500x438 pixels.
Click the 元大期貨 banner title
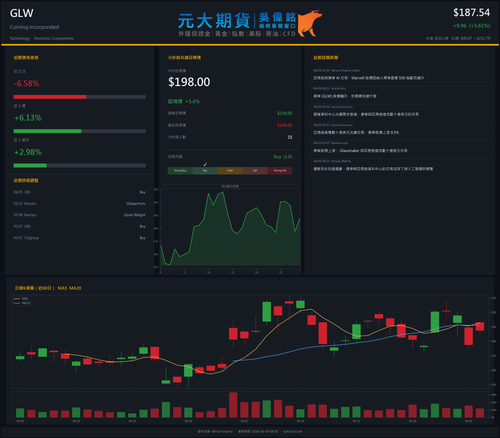(214, 21)
